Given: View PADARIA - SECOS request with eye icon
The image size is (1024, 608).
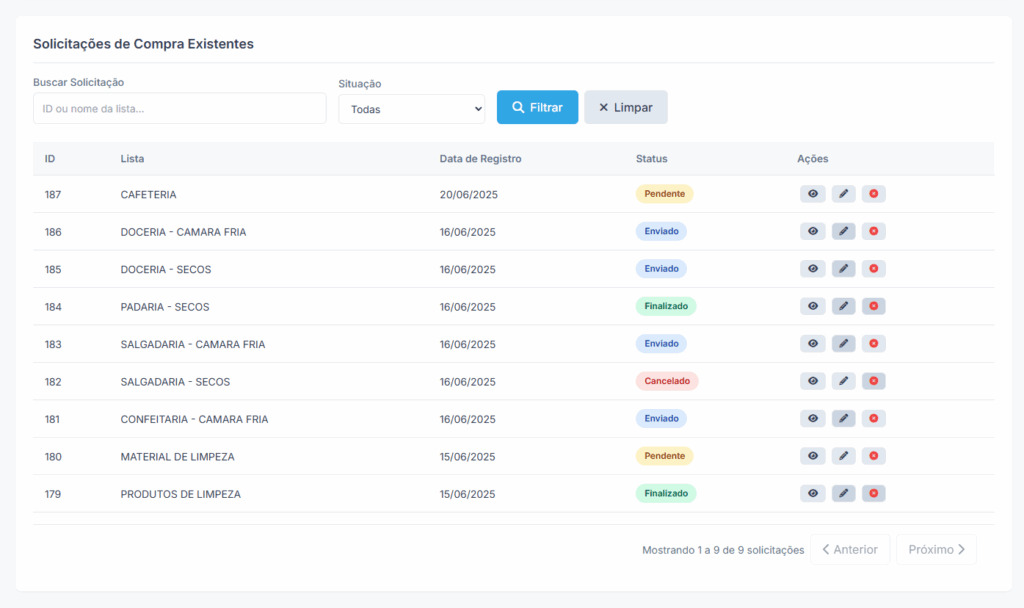Looking at the screenshot, I should pos(812,306).
